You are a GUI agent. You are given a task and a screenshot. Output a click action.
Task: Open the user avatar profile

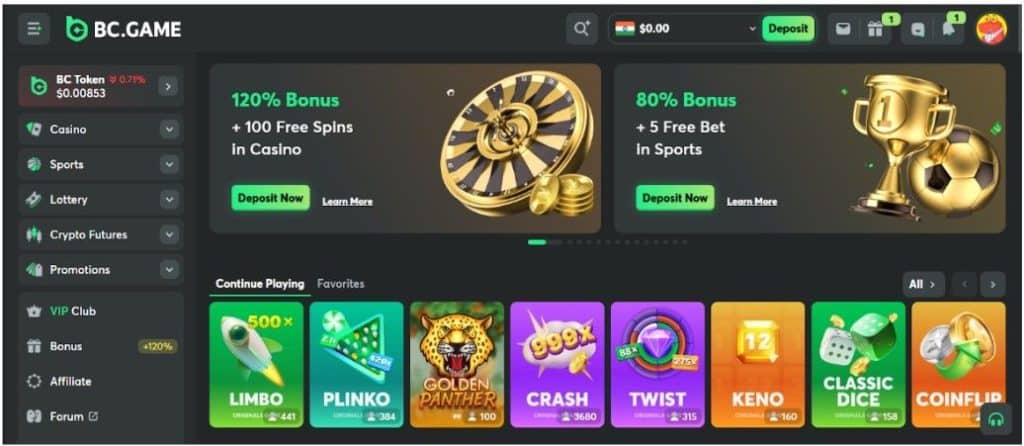tap(991, 29)
